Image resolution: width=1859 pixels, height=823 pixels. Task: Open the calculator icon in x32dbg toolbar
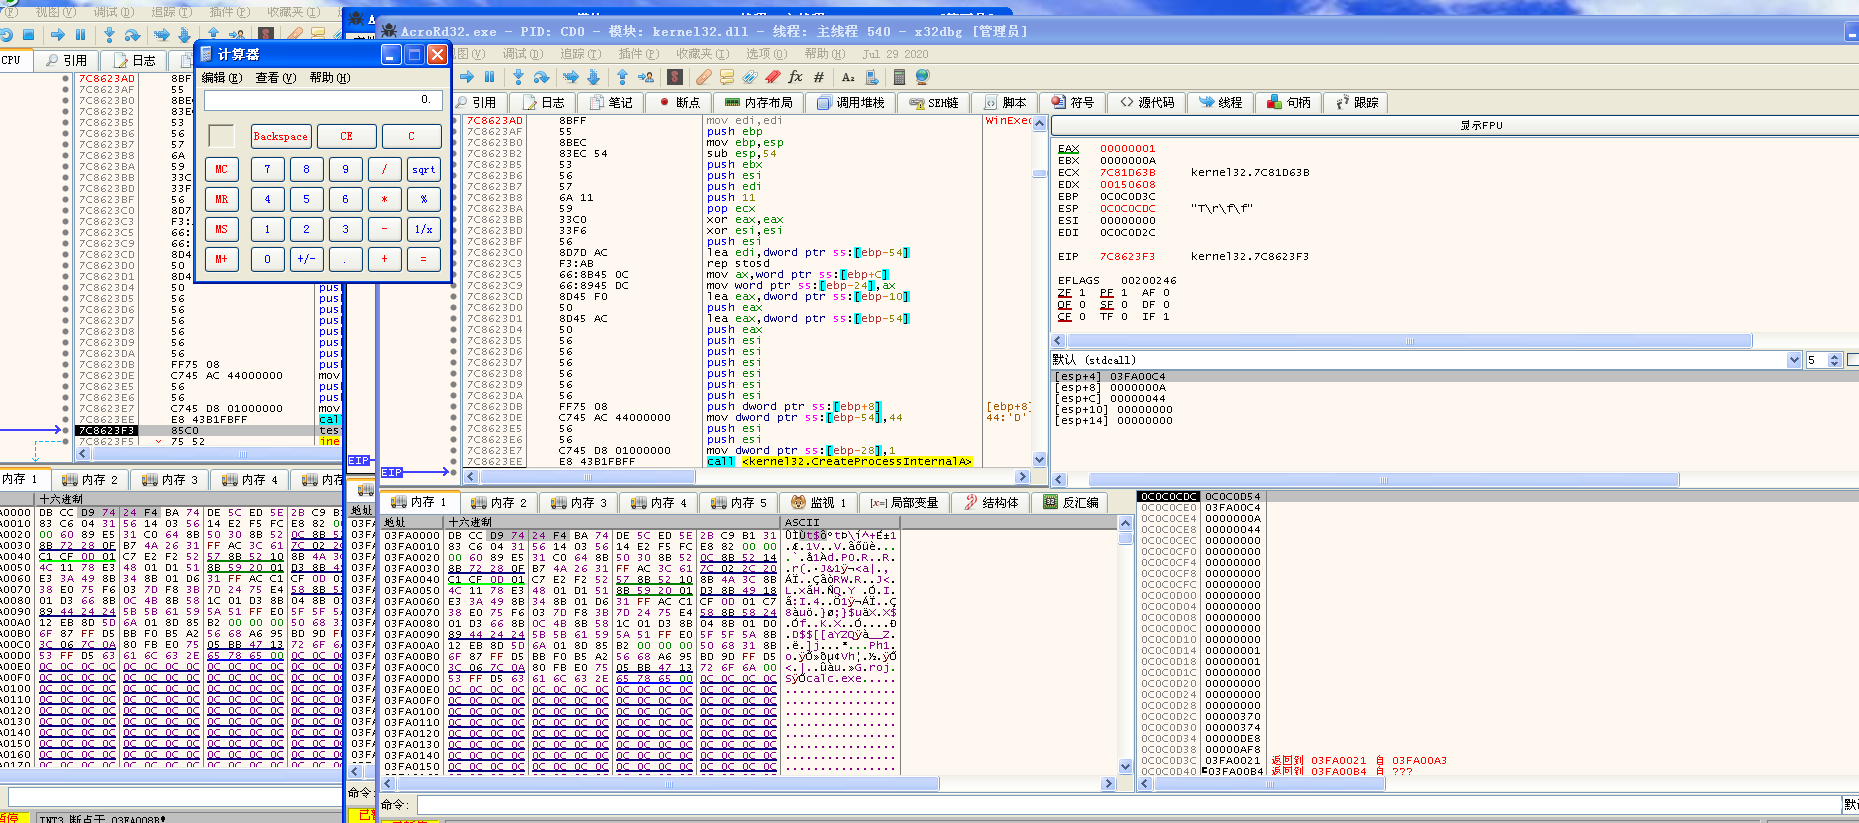click(899, 77)
